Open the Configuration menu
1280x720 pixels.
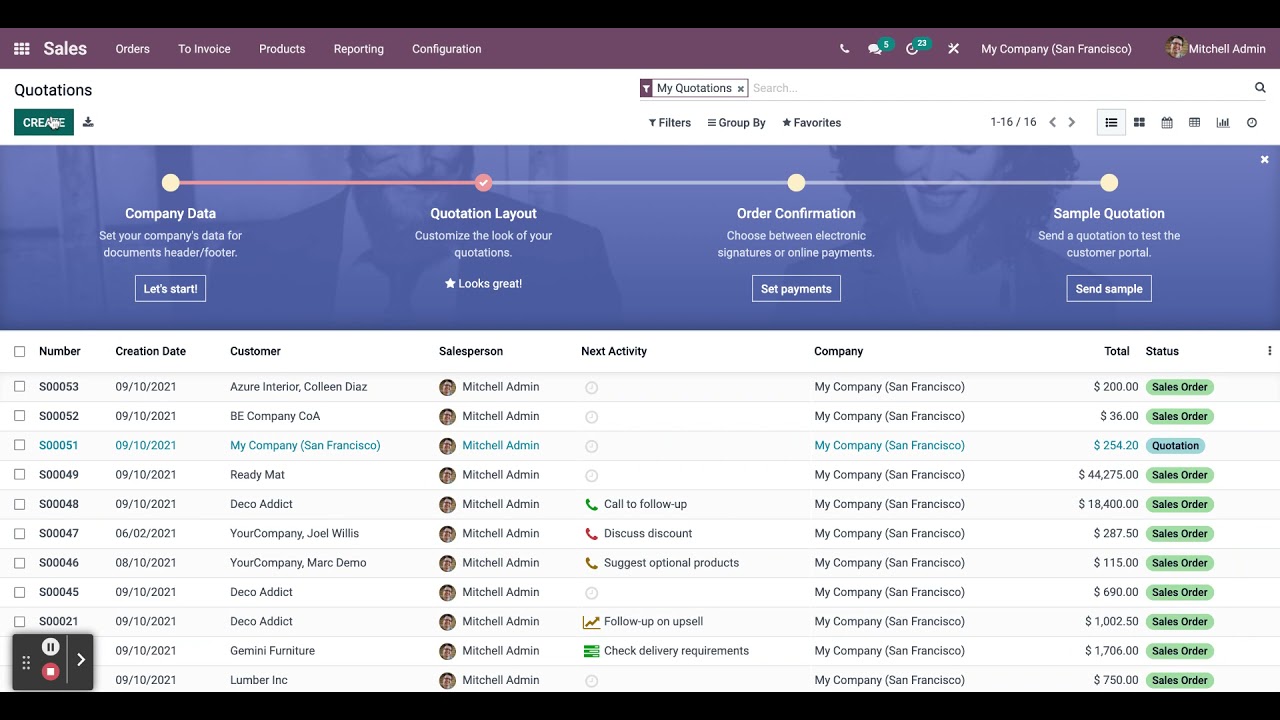coord(446,49)
